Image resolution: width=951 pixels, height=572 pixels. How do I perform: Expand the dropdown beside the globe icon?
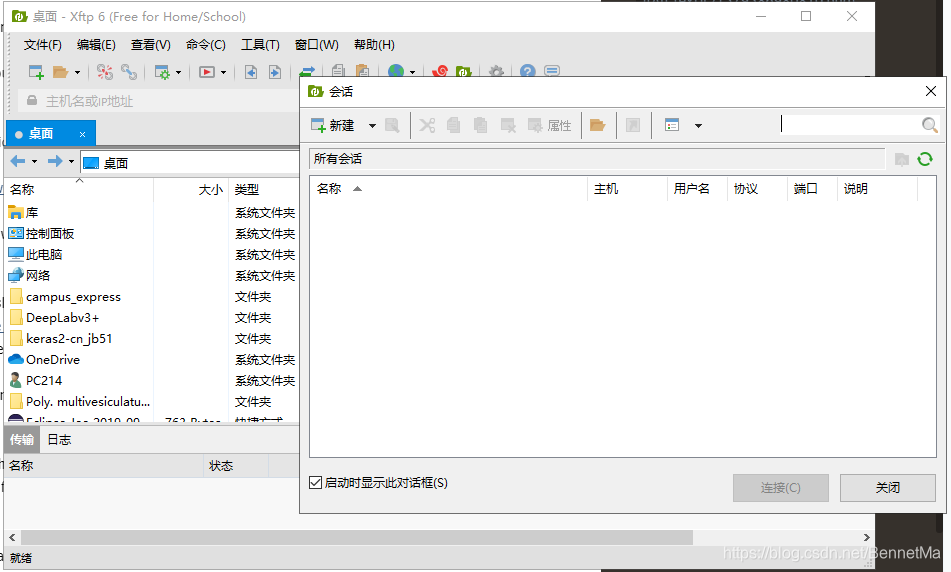tap(412, 72)
